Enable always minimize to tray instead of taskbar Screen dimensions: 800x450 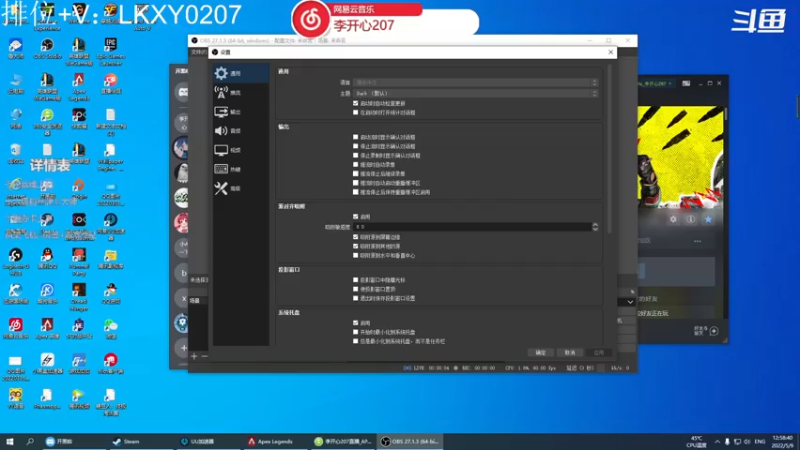[356, 341]
